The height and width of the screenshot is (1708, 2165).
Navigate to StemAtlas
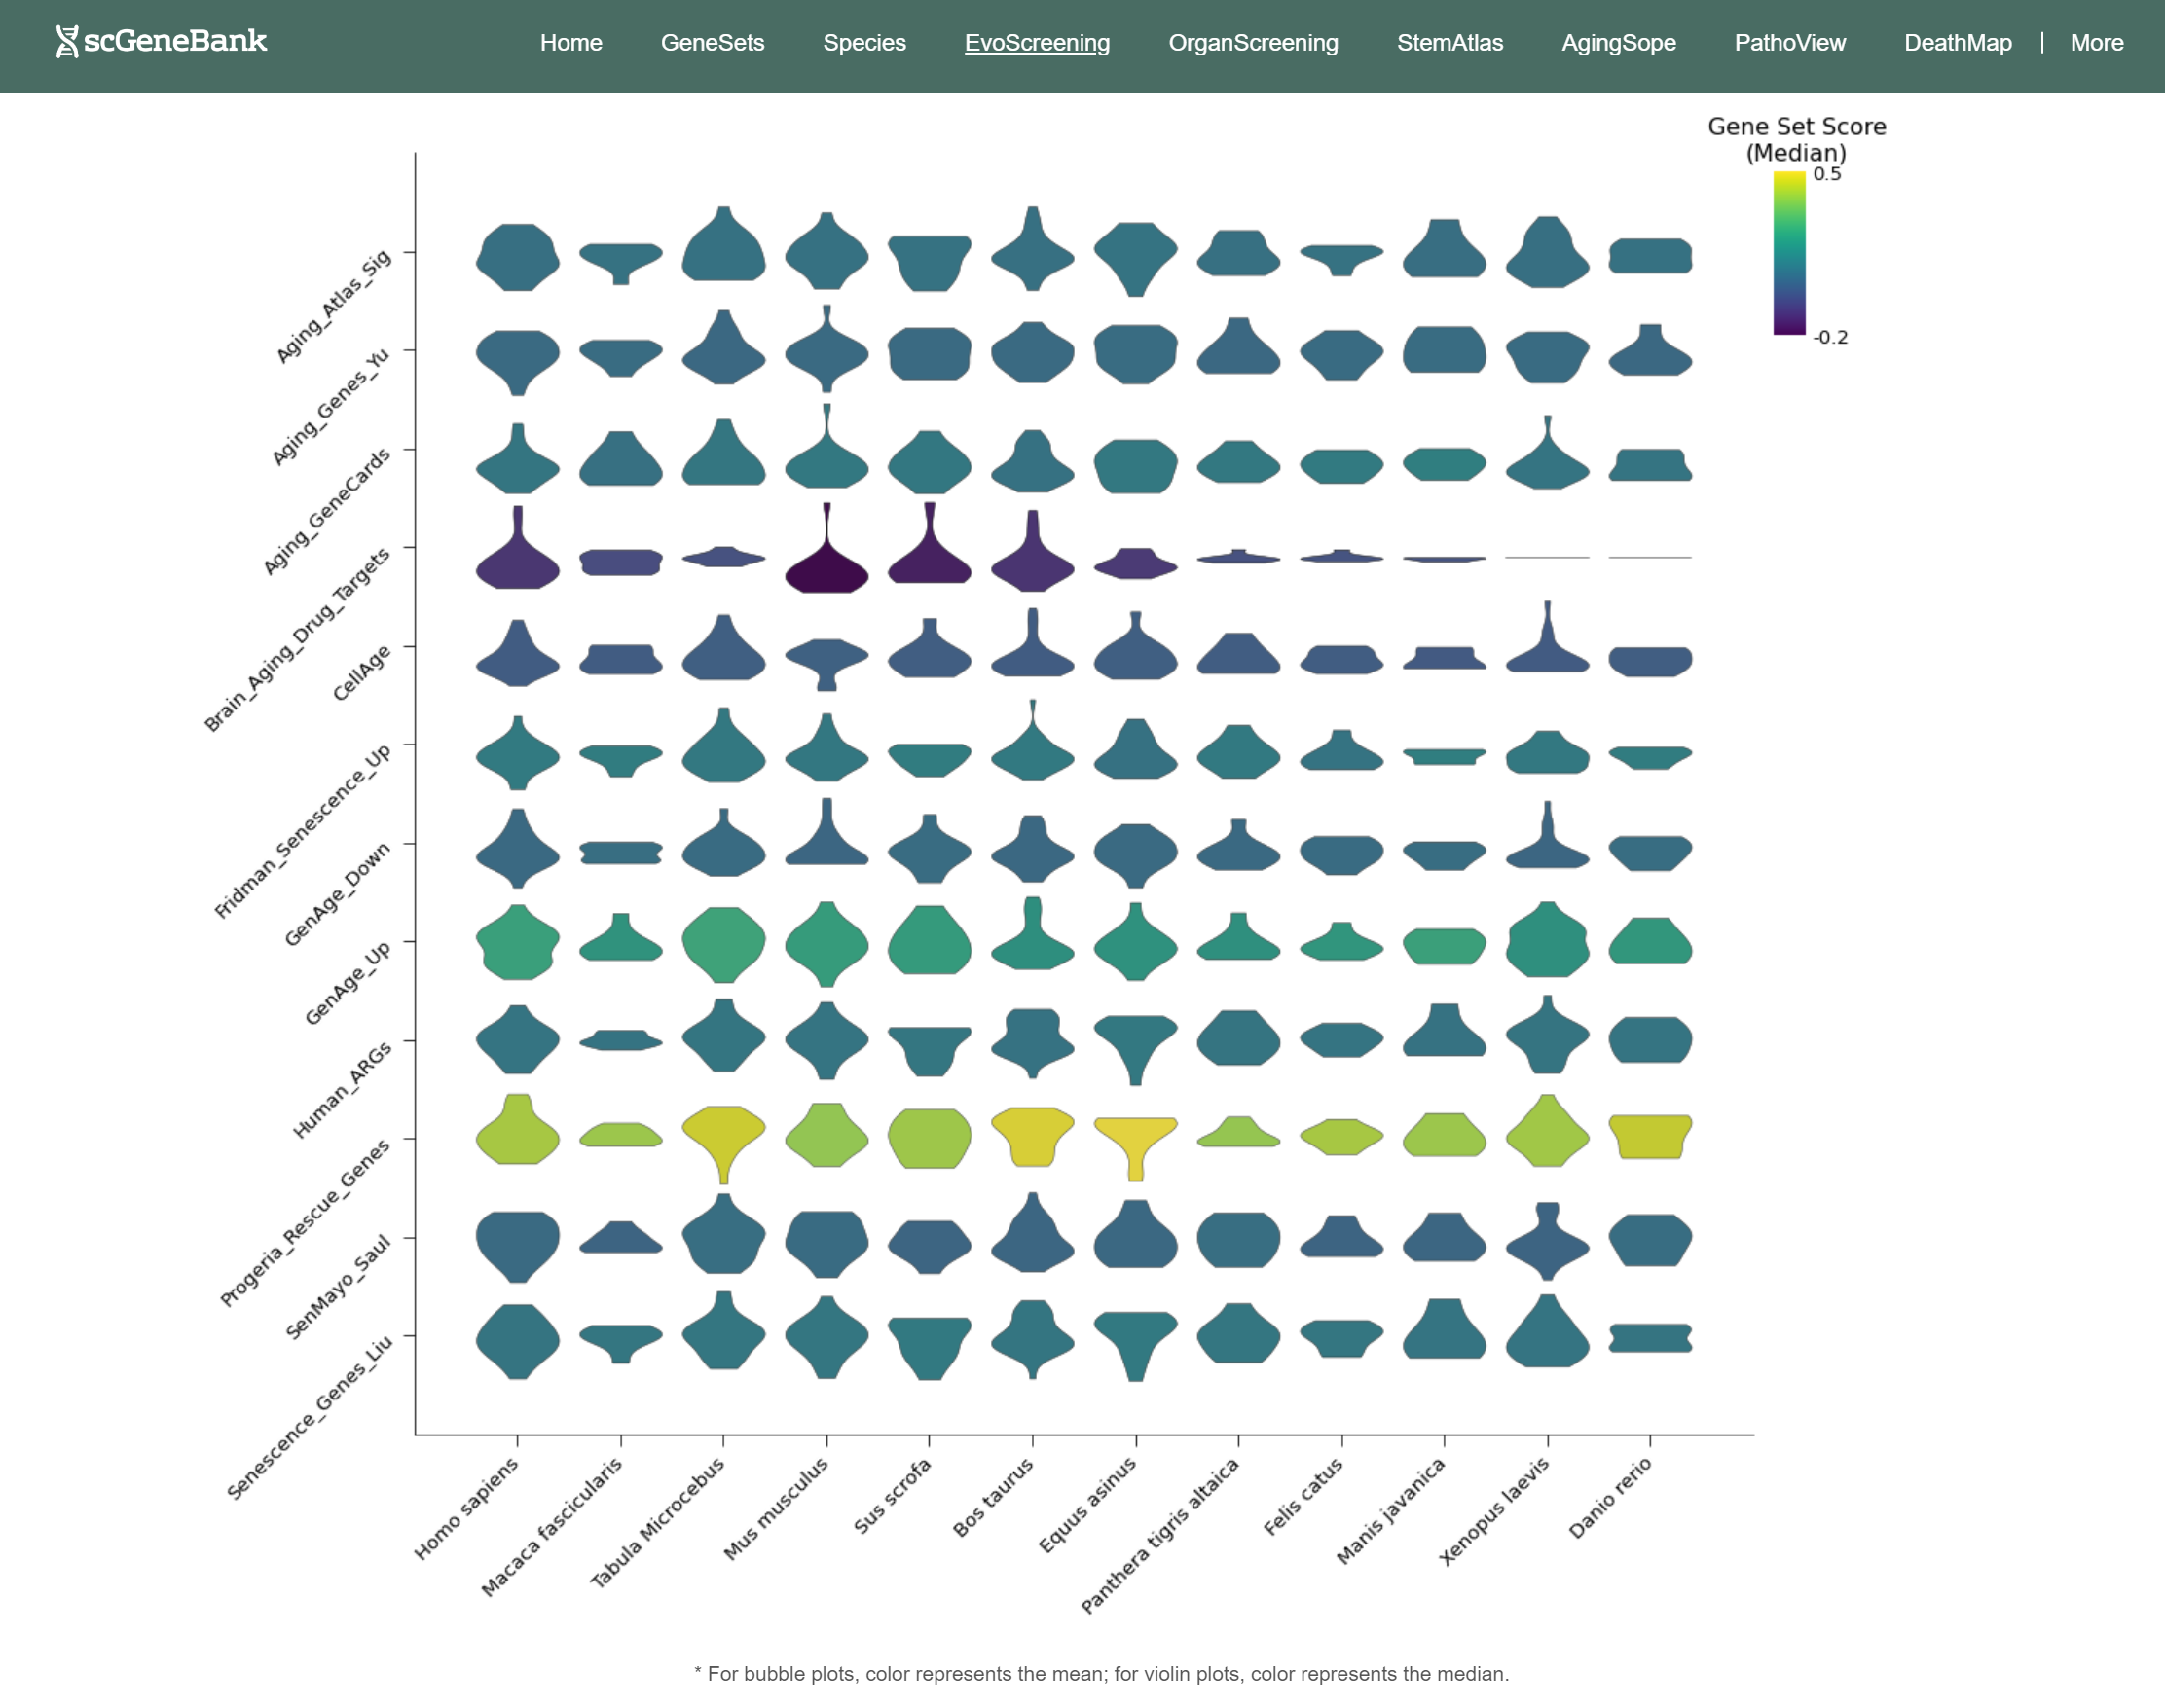1449,43
